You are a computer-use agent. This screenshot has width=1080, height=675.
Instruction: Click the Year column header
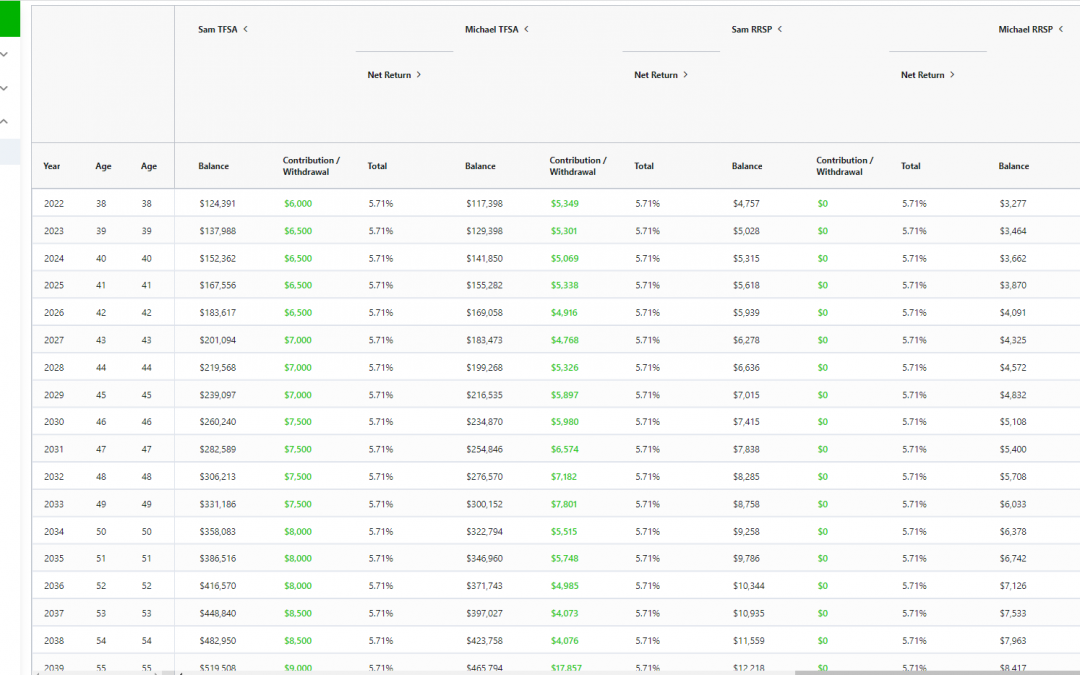(52, 166)
